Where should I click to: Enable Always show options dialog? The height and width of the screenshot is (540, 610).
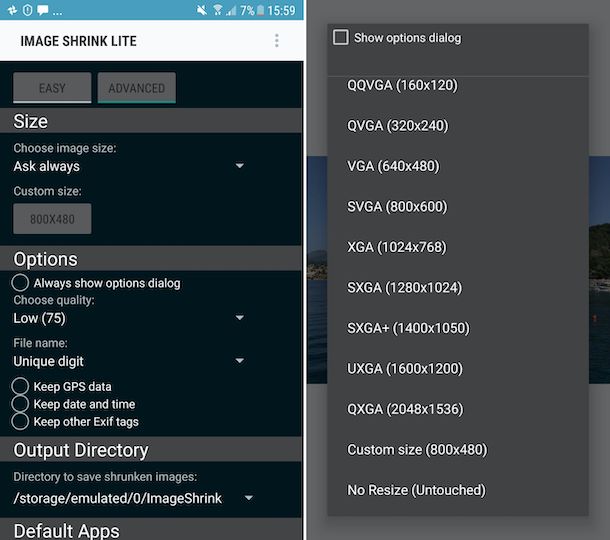coord(96,283)
